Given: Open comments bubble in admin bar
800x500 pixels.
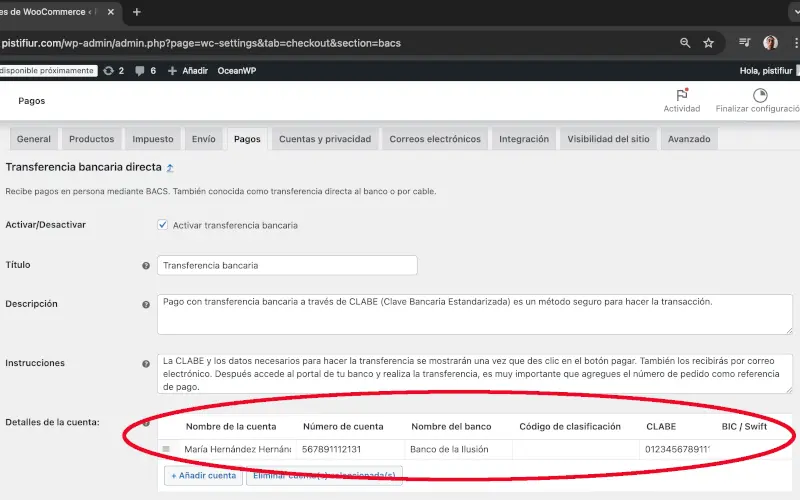Looking at the screenshot, I should point(140,71).
